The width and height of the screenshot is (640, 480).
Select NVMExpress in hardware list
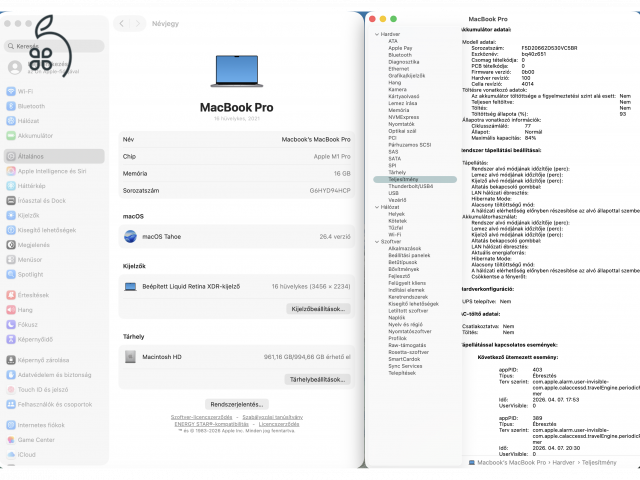[x=404, y=117]
